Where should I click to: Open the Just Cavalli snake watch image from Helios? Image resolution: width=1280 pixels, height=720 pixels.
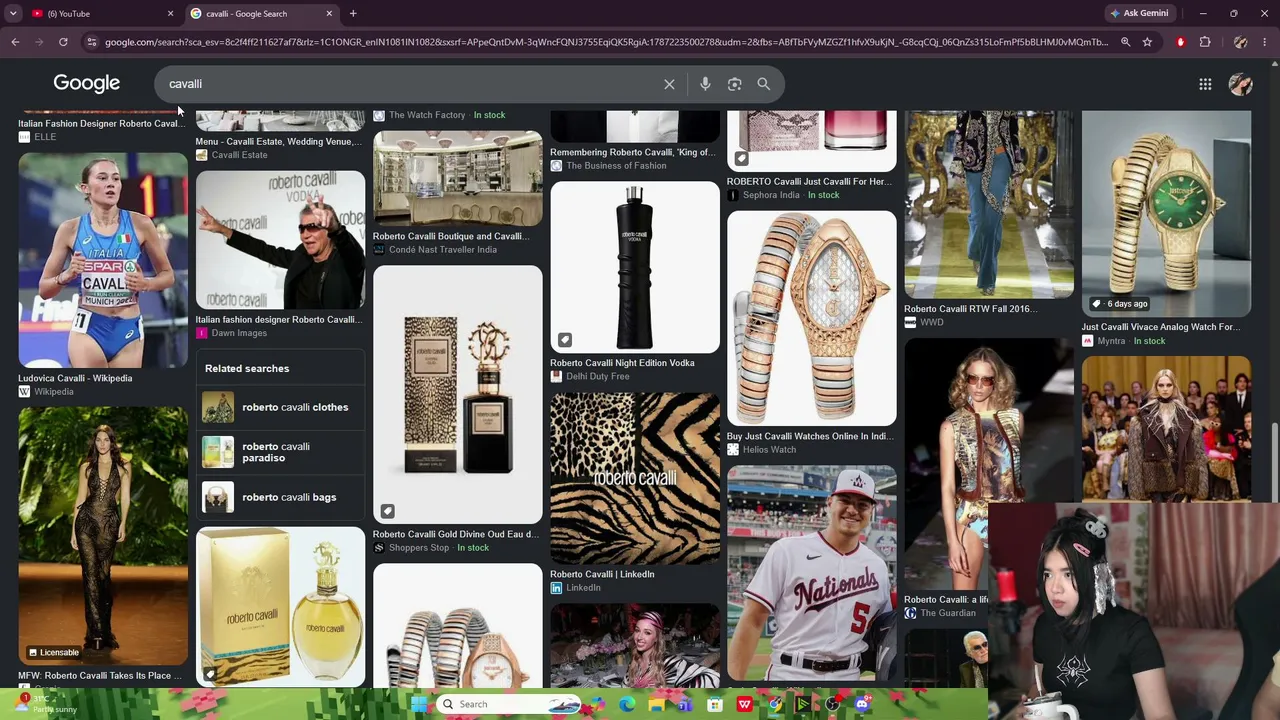click(x=812, y=318)
